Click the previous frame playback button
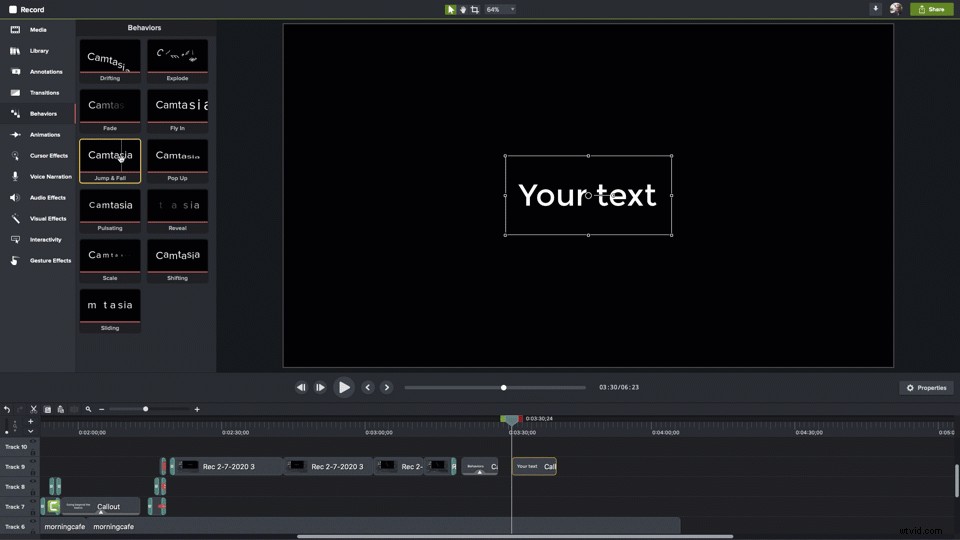The image size is (960, 540). (x=301, y=388)
